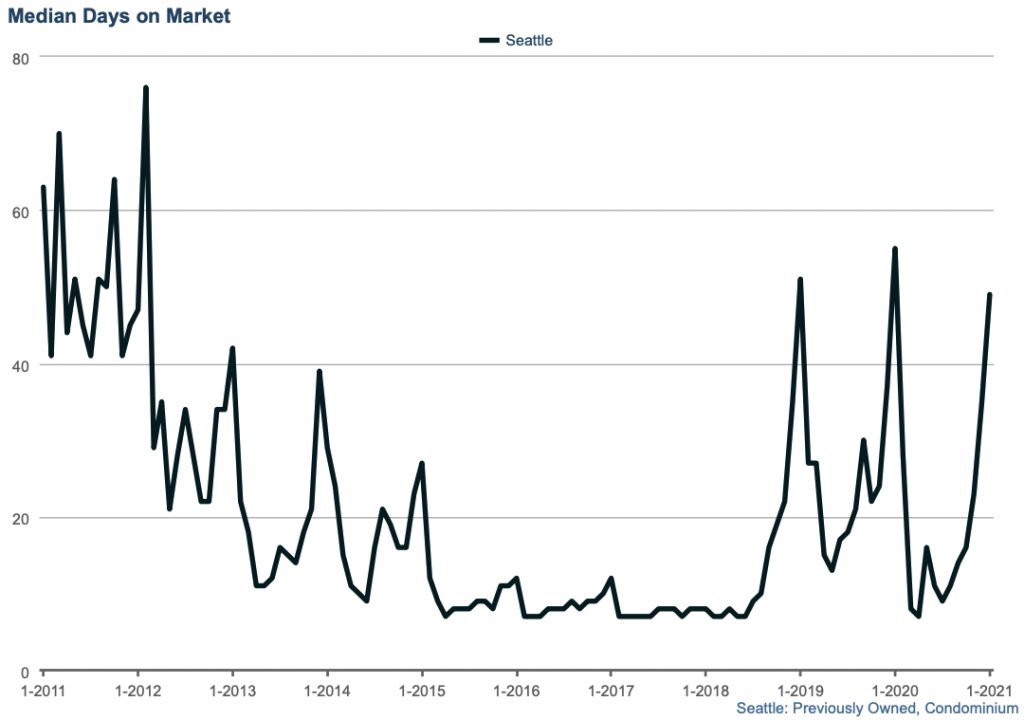Toggle the Seattle series legend label

click(x=529, y=41)
